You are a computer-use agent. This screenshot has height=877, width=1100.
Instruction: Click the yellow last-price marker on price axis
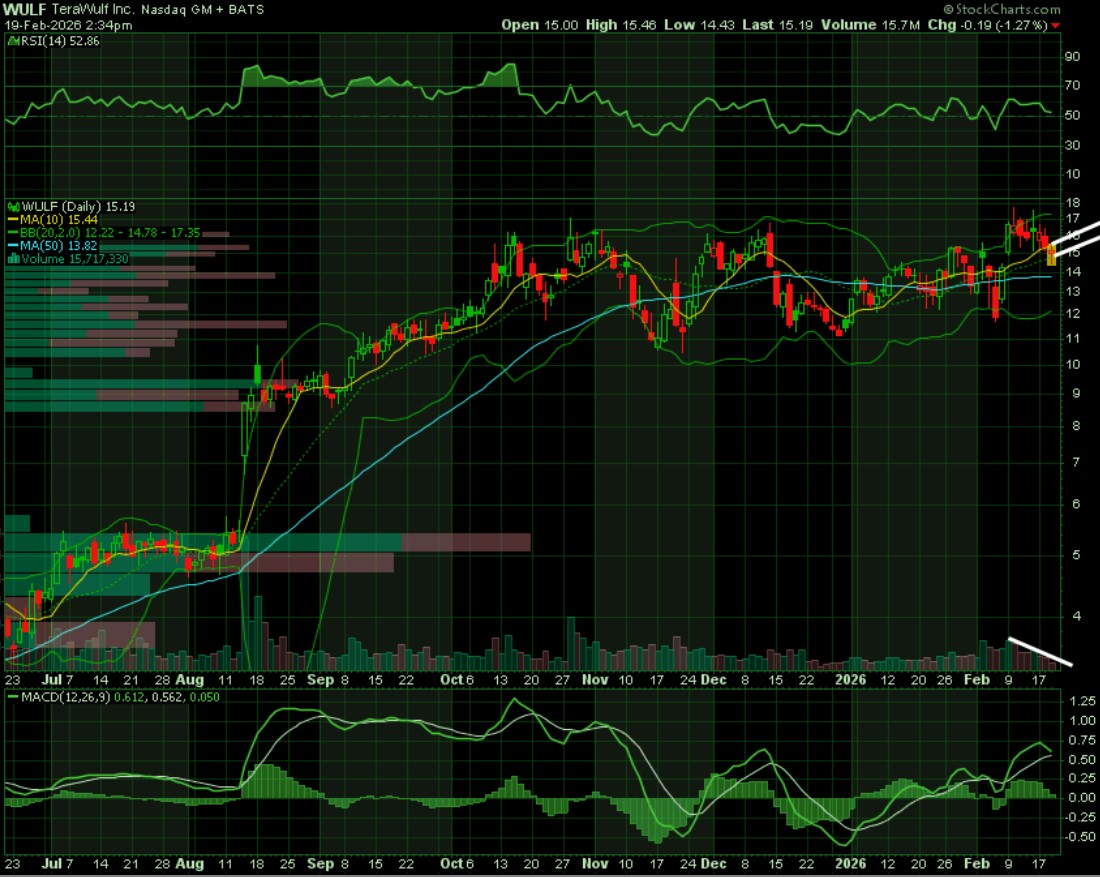[x=1051, y=256]
